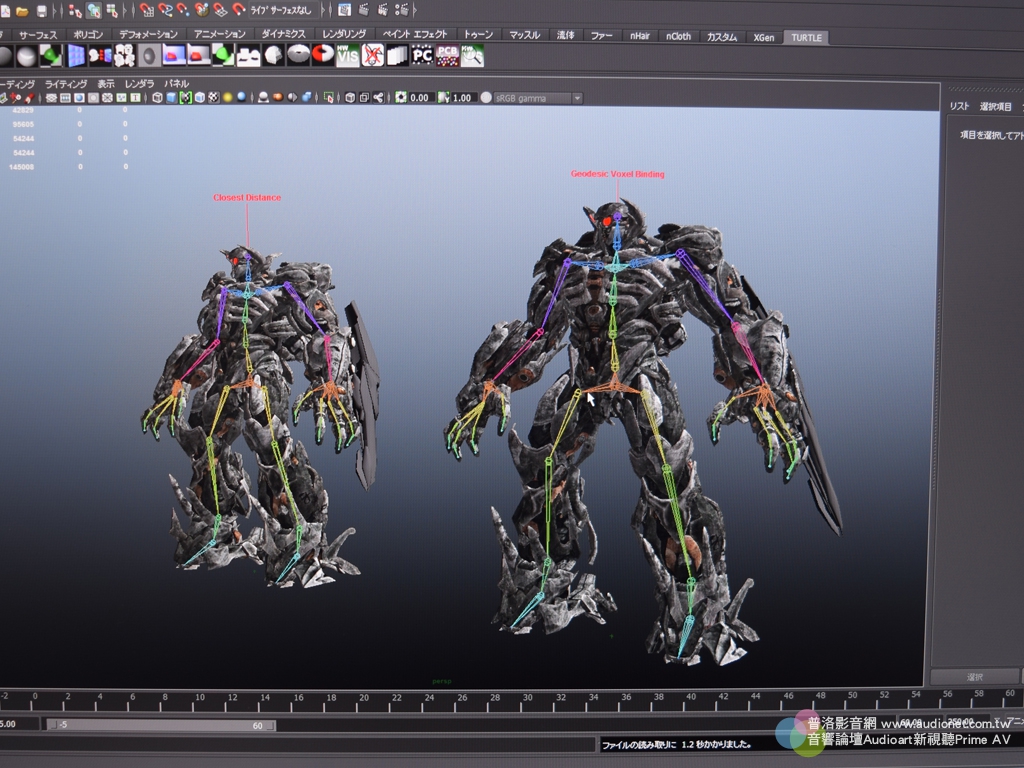Select the マッスル shelf tab
The image size is (1024, 768).
pyautogui.click(x=524, y=35)
